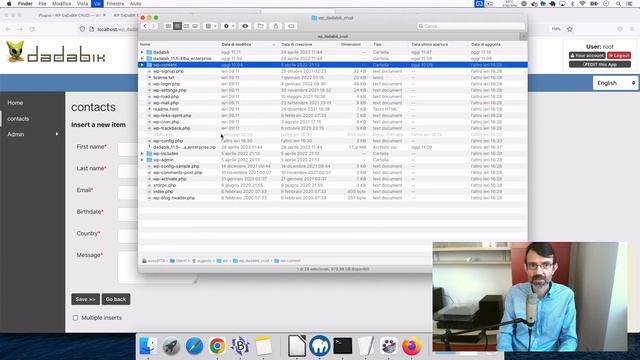Image resolution: width=640 pixels, height=360 pixels.
Task: Click the Go back button in browser
Action: click(116, 299)
